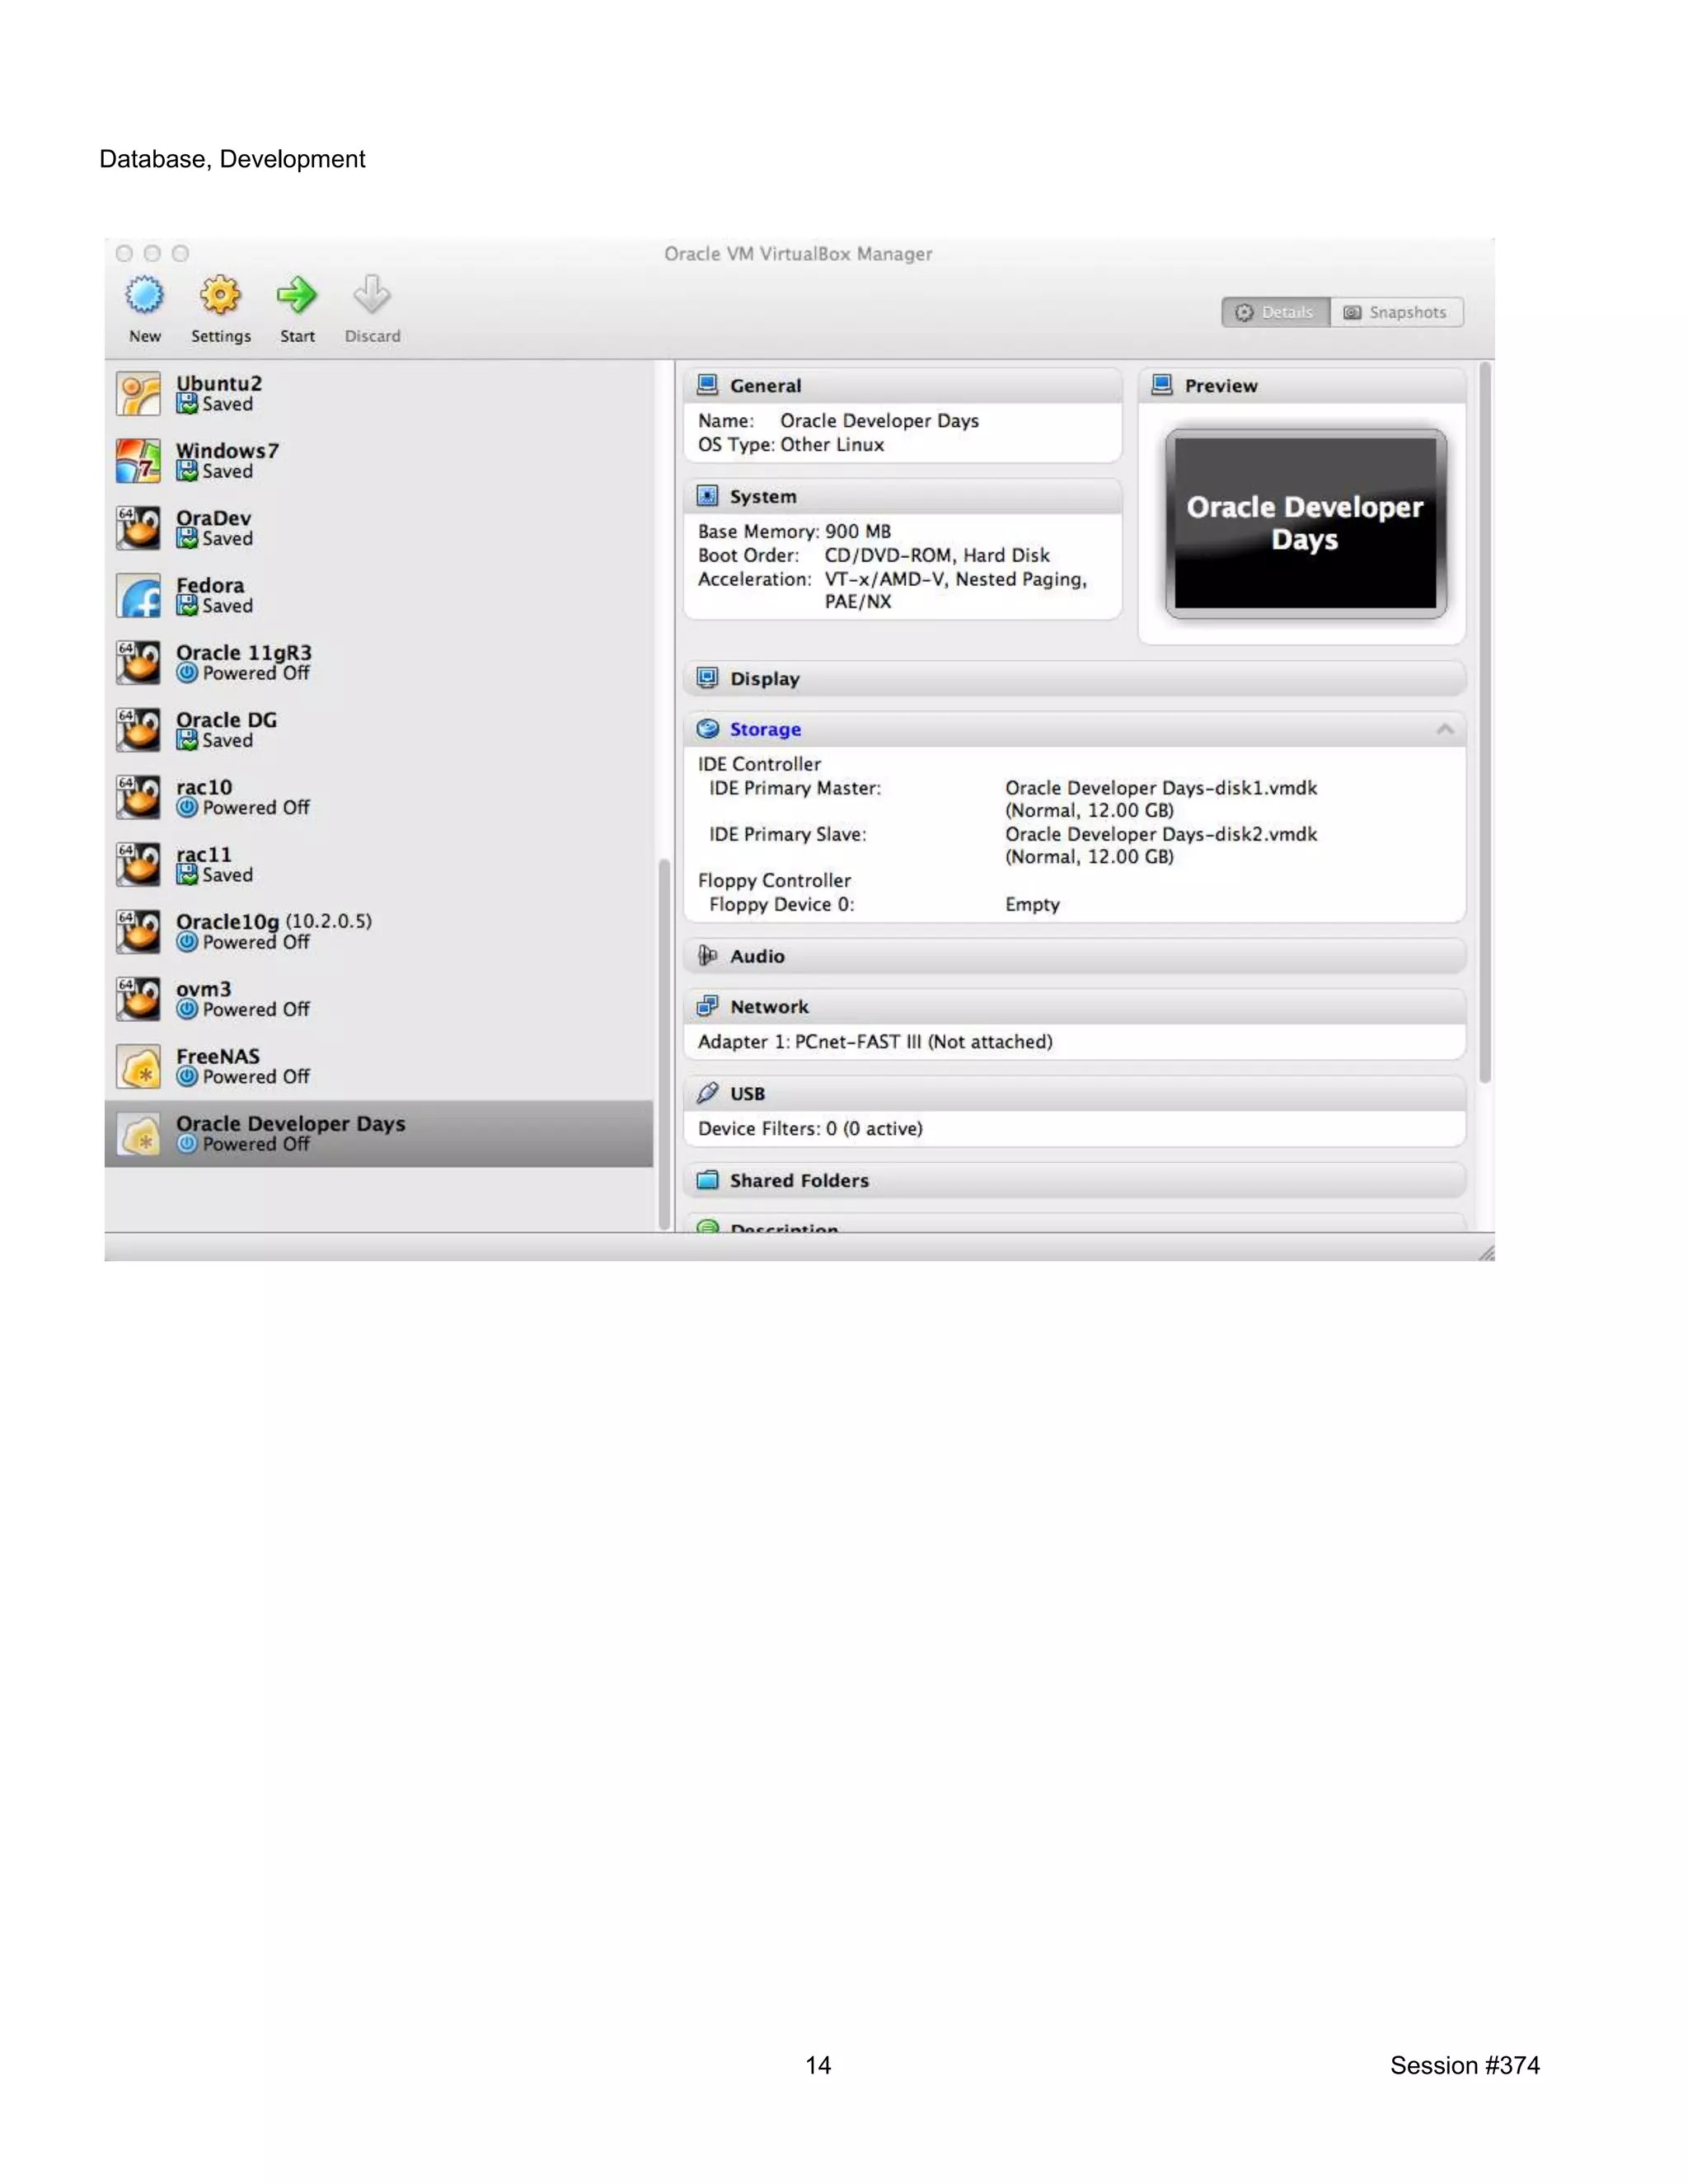Click the Discard toolbar icon
This screenshot has height=2184, width=1688.
[372, 295]
